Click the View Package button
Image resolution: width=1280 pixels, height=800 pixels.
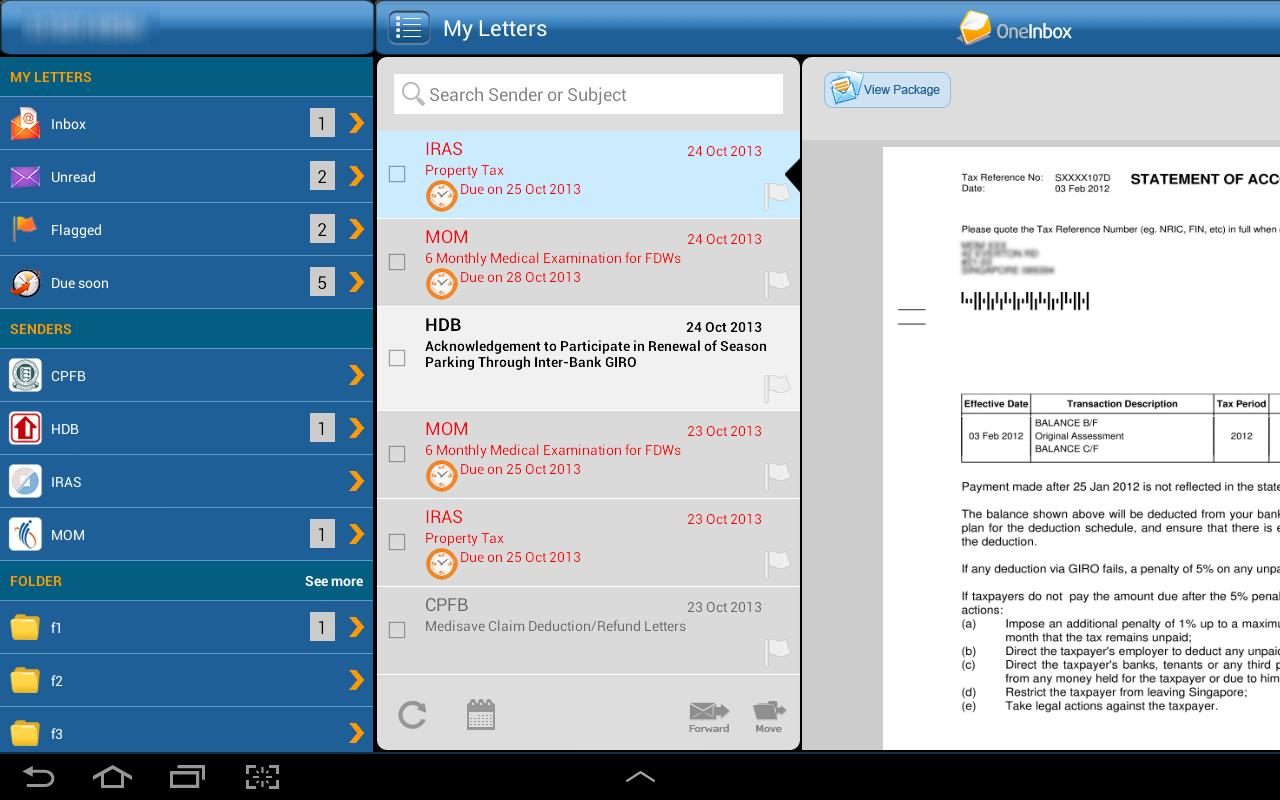(x=887, y=89)
